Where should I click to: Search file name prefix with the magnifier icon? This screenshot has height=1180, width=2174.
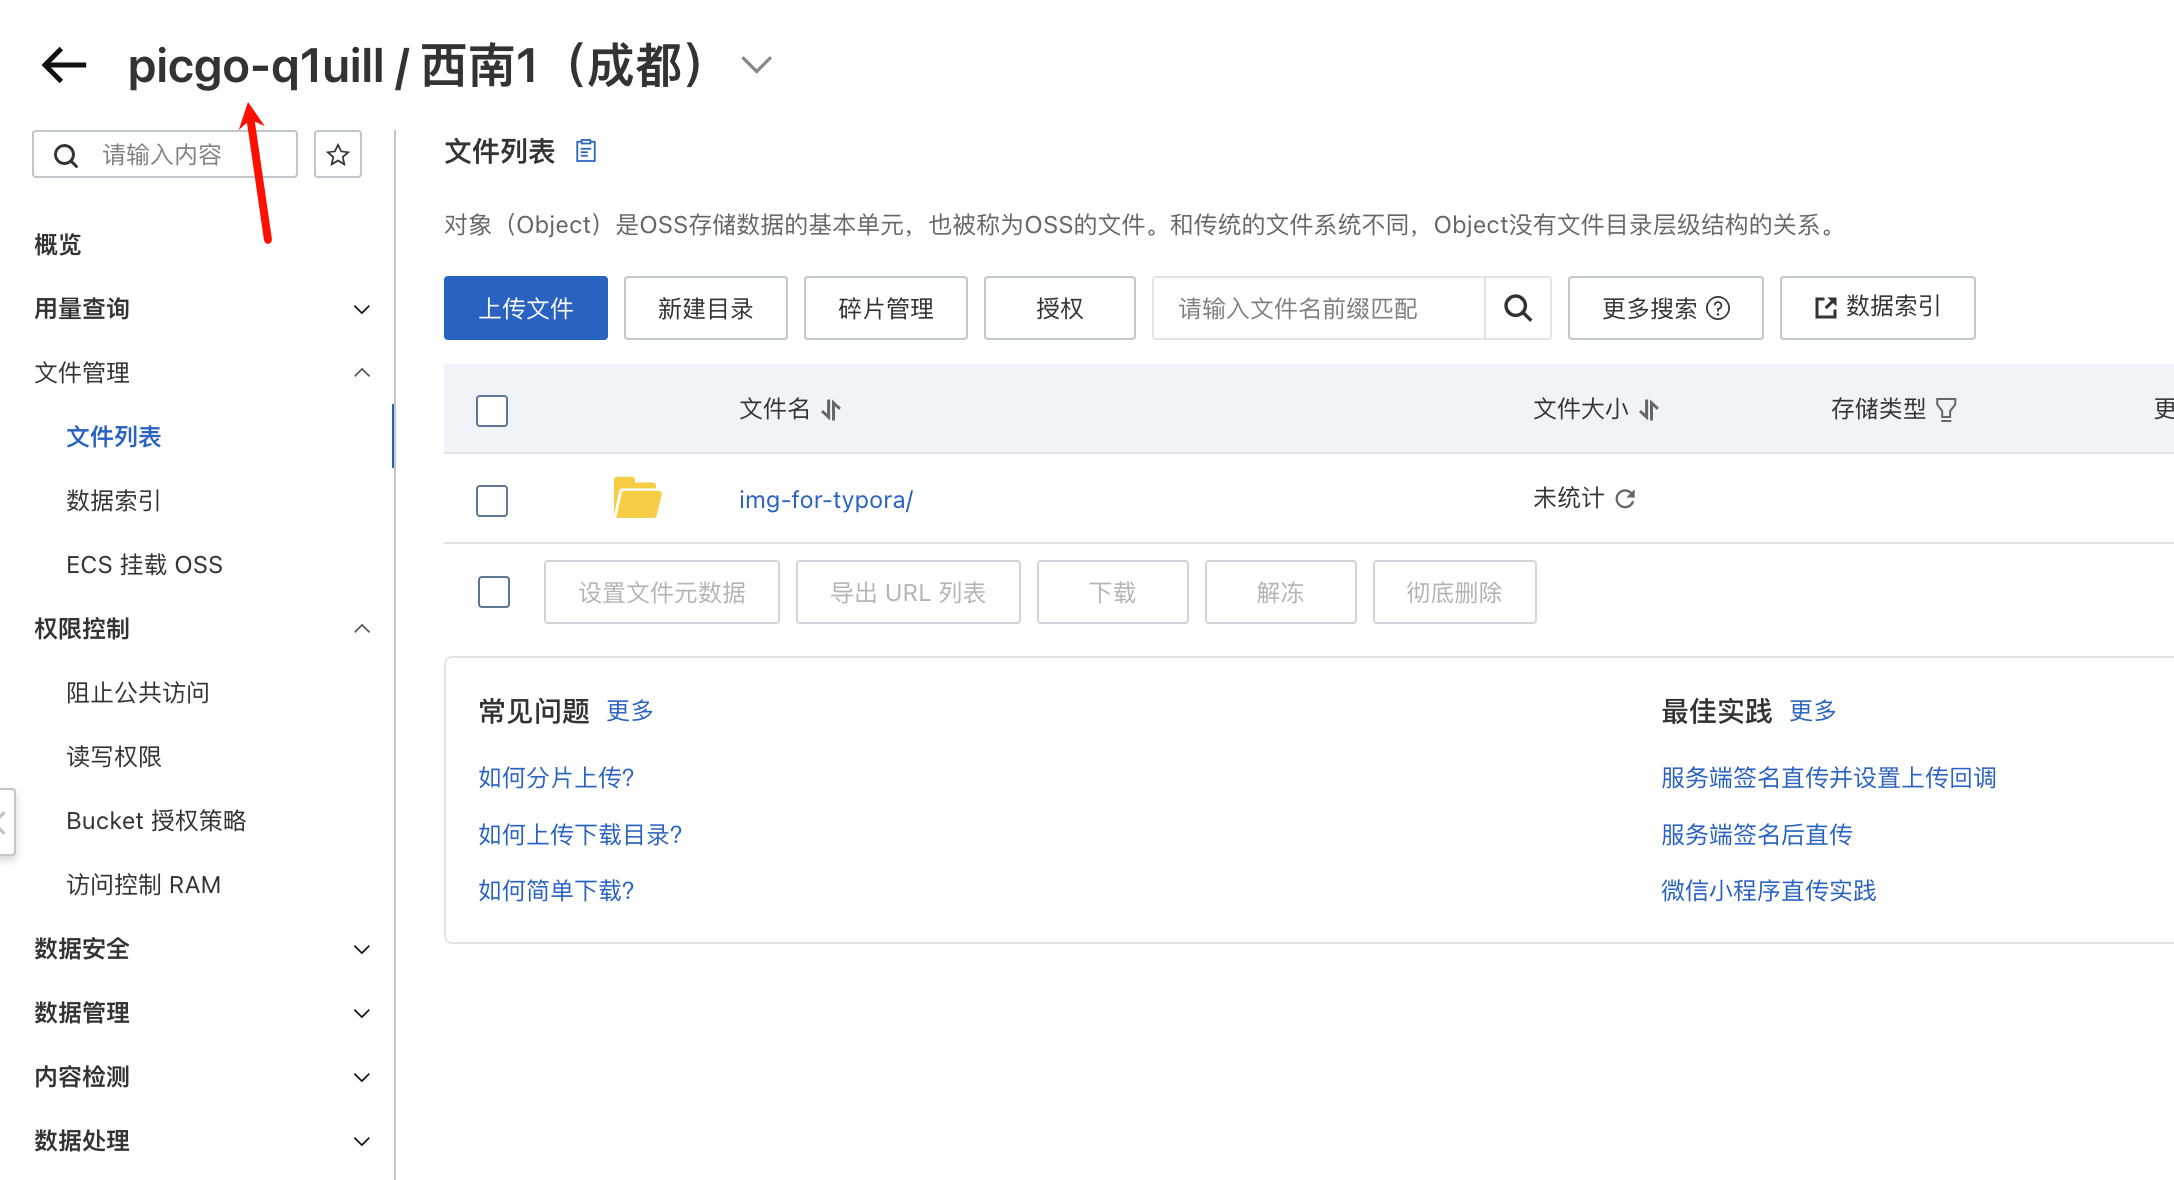coord(1518,308)
